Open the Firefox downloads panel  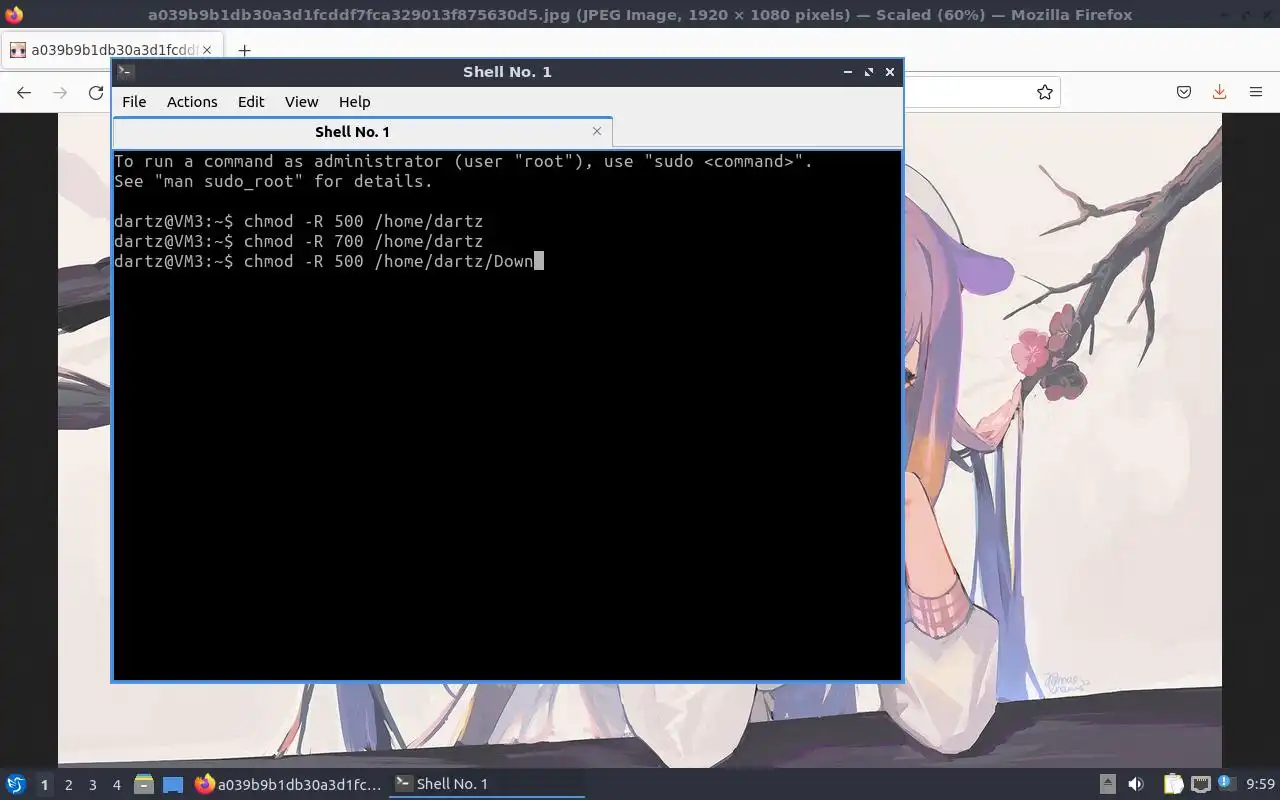pyautogui.click(x=1219, y=92)
